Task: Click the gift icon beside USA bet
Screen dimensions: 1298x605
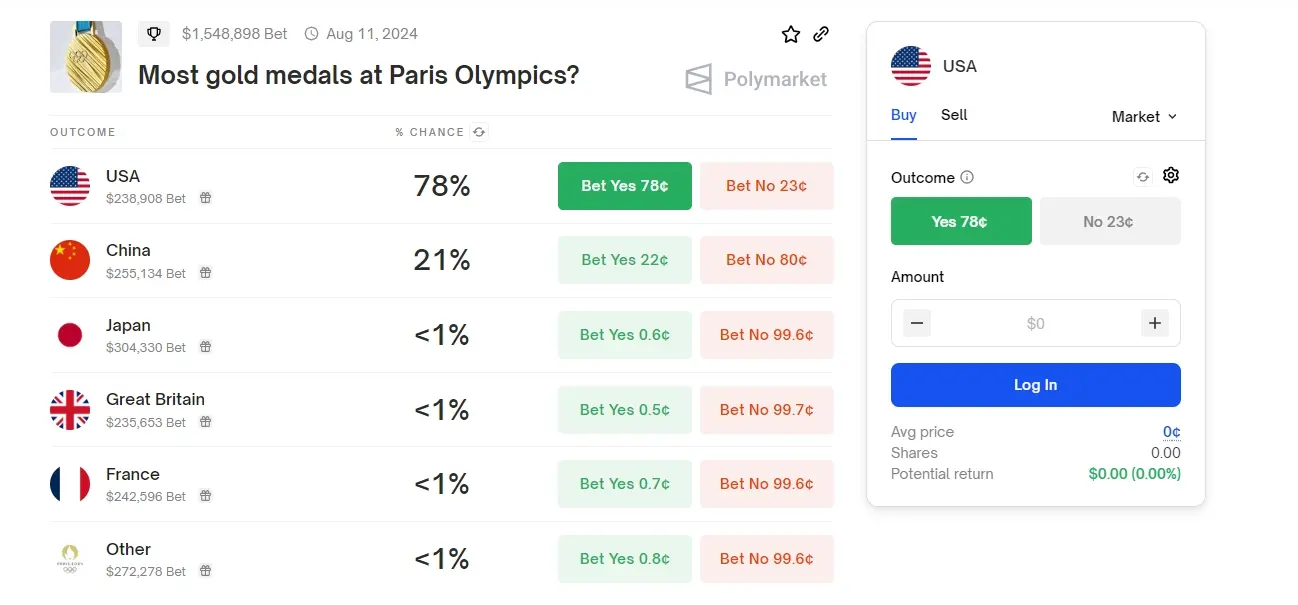Action: click(205, 198)
